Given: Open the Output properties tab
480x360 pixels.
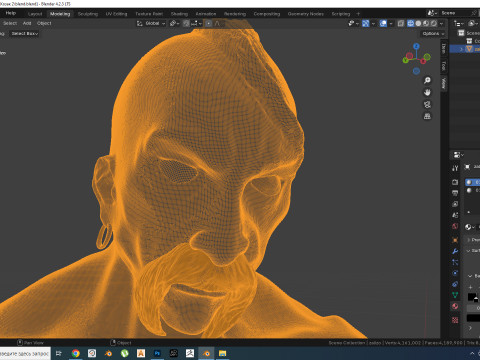Looking at the screenshot, I should coord(455,193).
